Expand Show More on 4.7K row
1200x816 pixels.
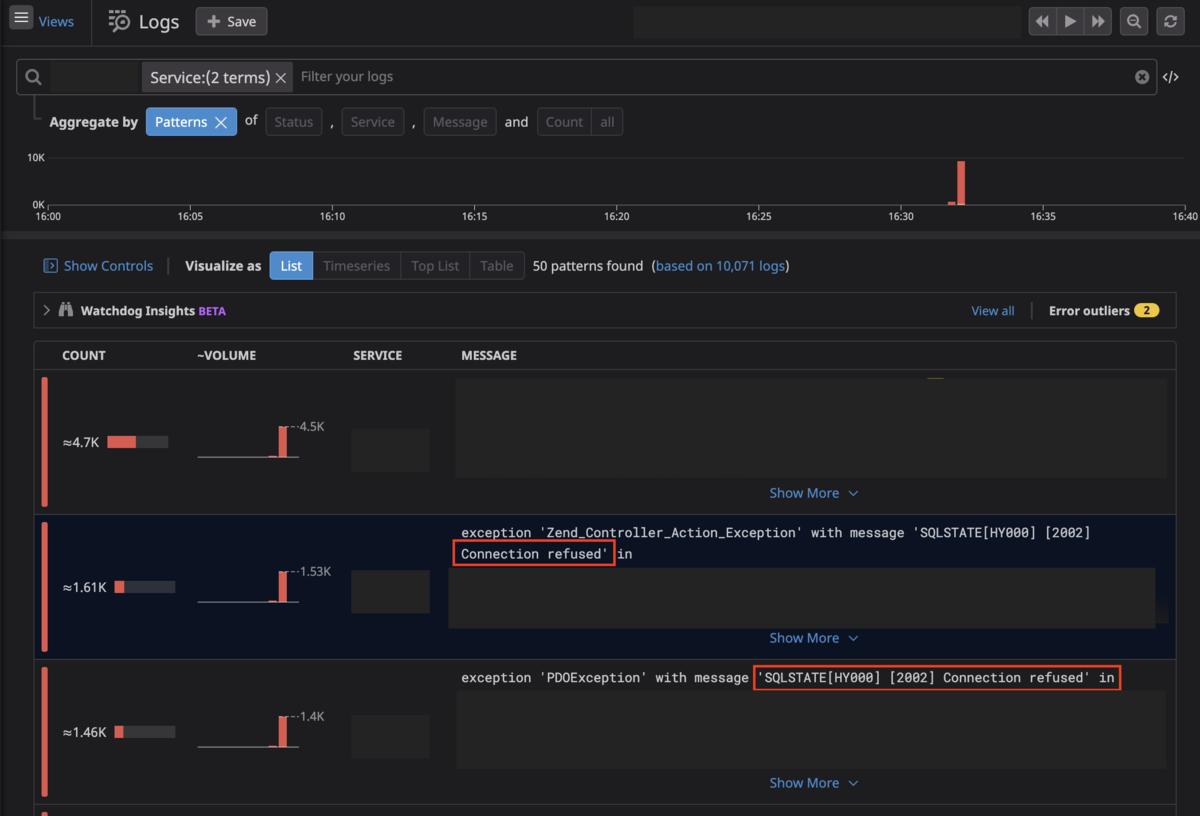tap(813, 493)
